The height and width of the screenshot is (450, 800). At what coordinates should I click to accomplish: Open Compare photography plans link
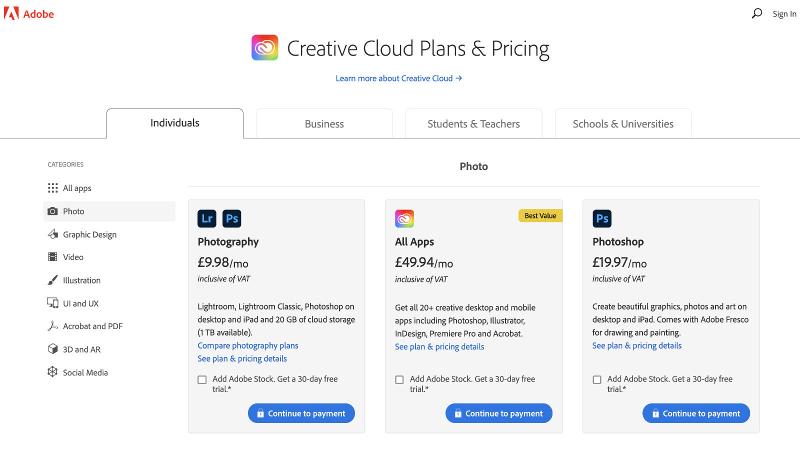[248, 345]
